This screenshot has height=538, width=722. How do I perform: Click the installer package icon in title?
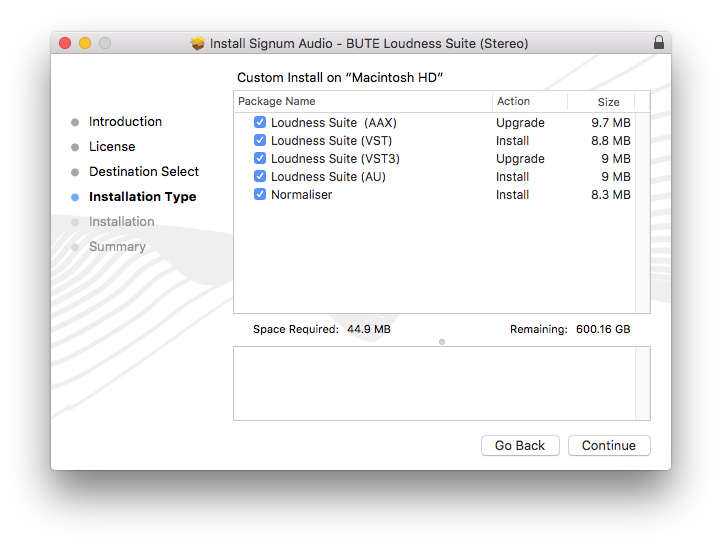[x=198, y=43]
